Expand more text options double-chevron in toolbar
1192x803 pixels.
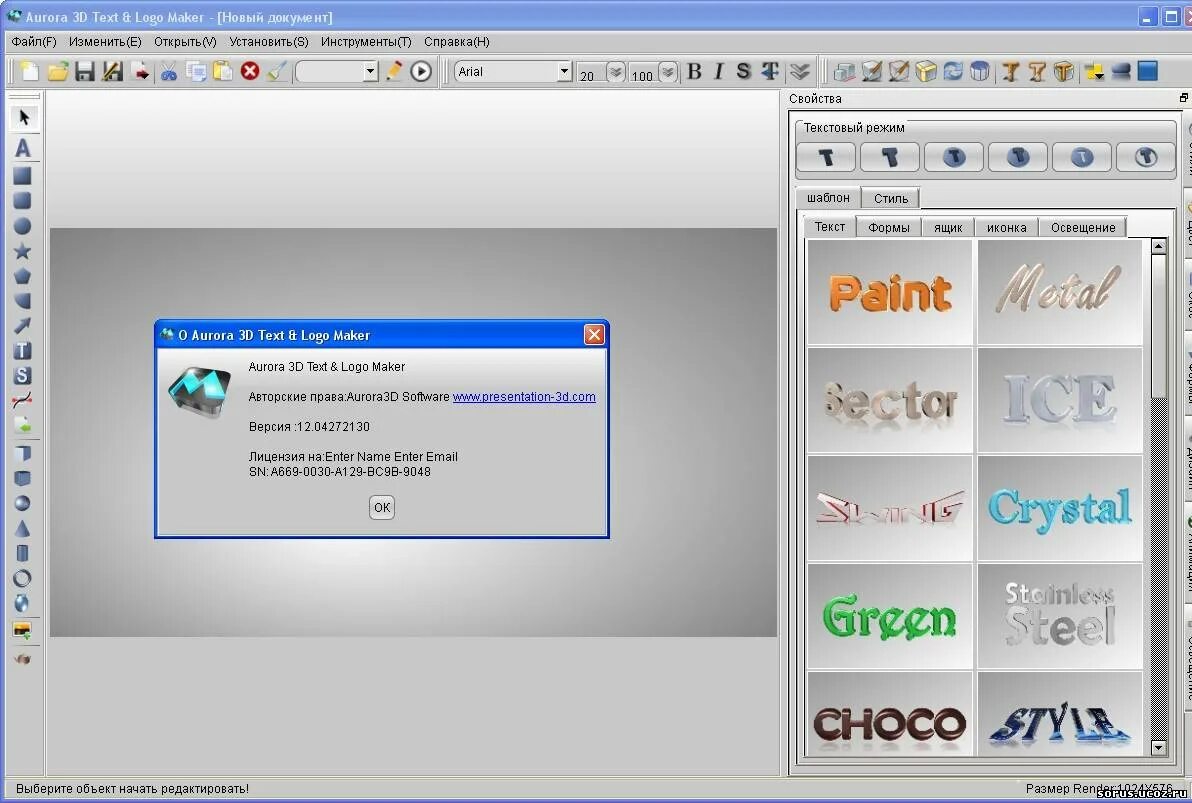(x=799, y=71)
